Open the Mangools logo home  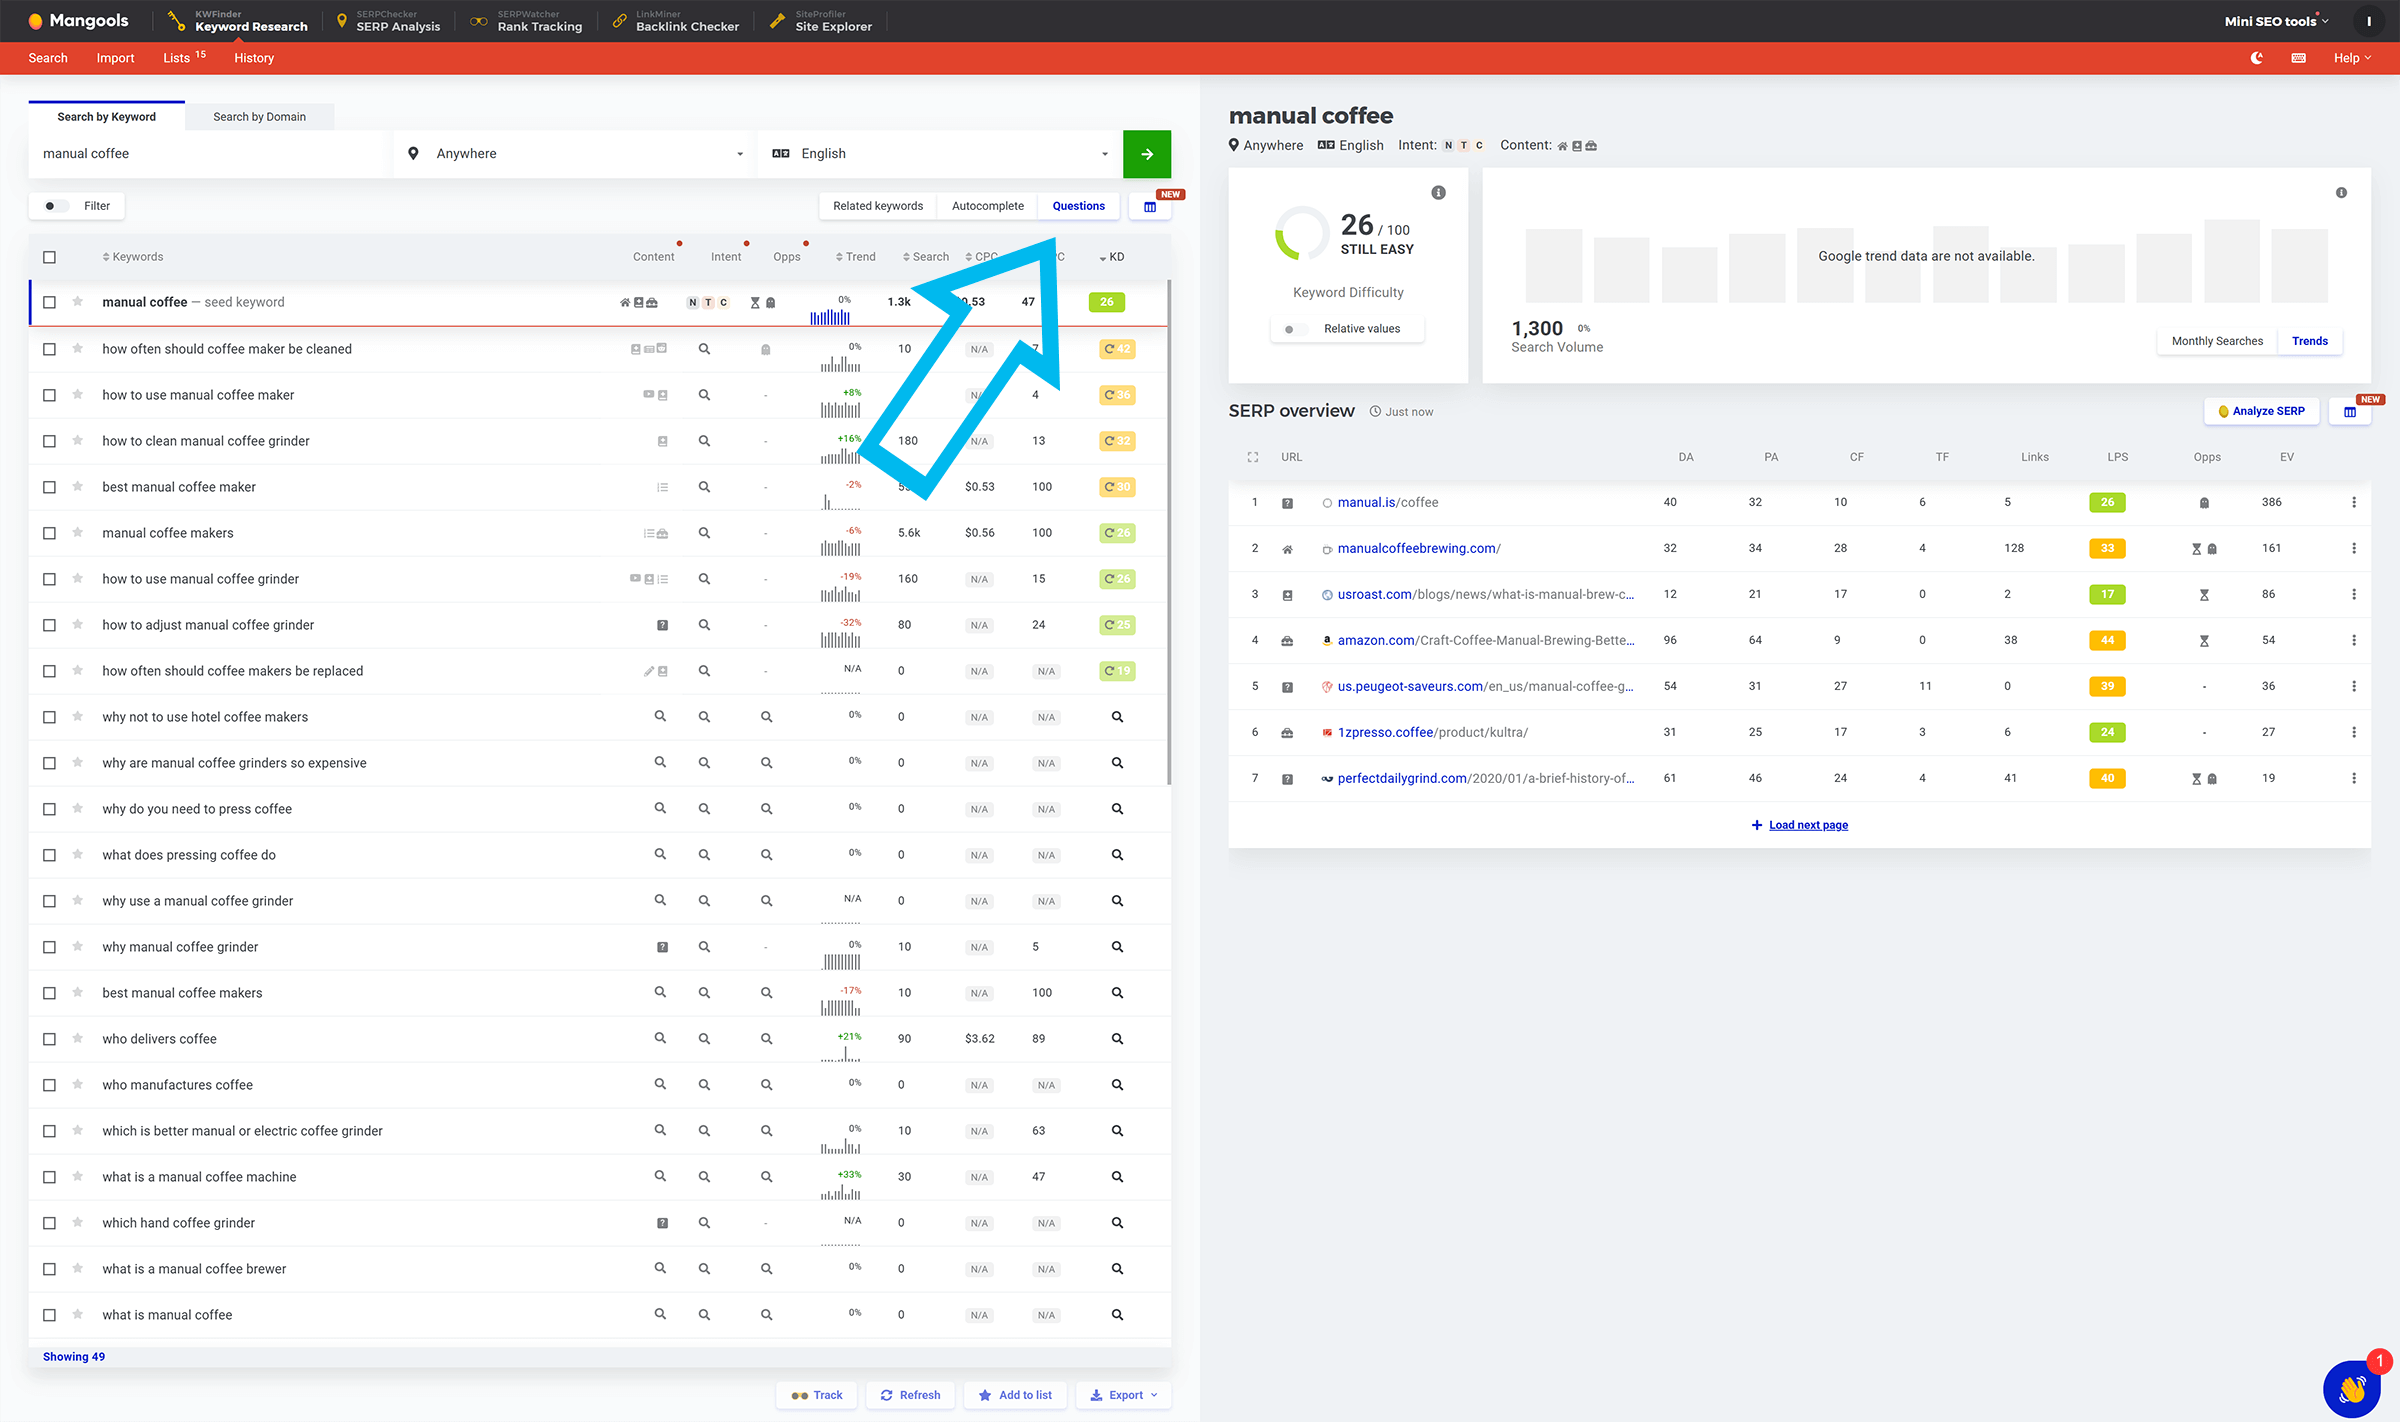click(x=78, y=21)
